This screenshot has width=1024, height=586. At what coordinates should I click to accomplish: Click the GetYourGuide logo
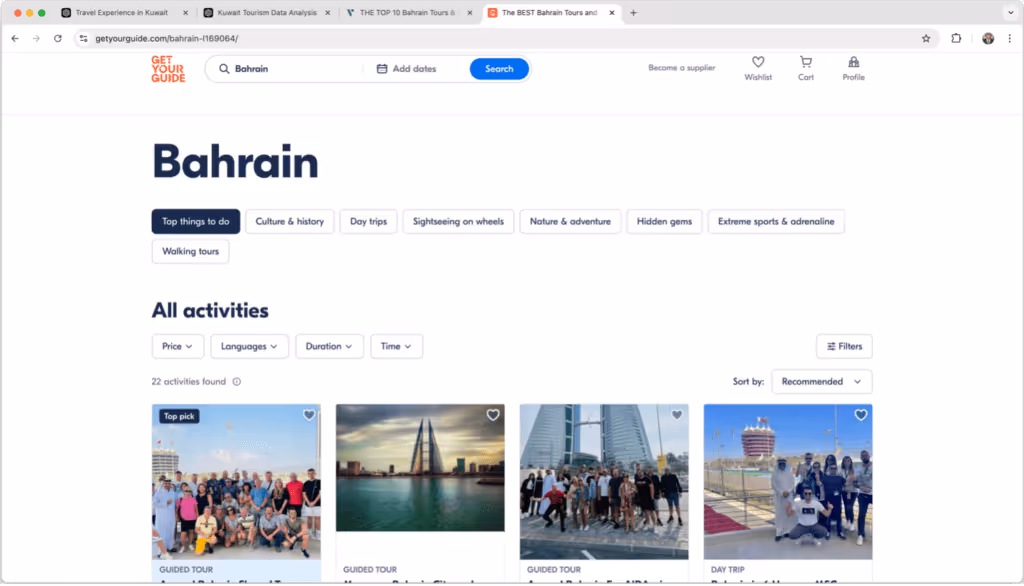tap(168, 69)
